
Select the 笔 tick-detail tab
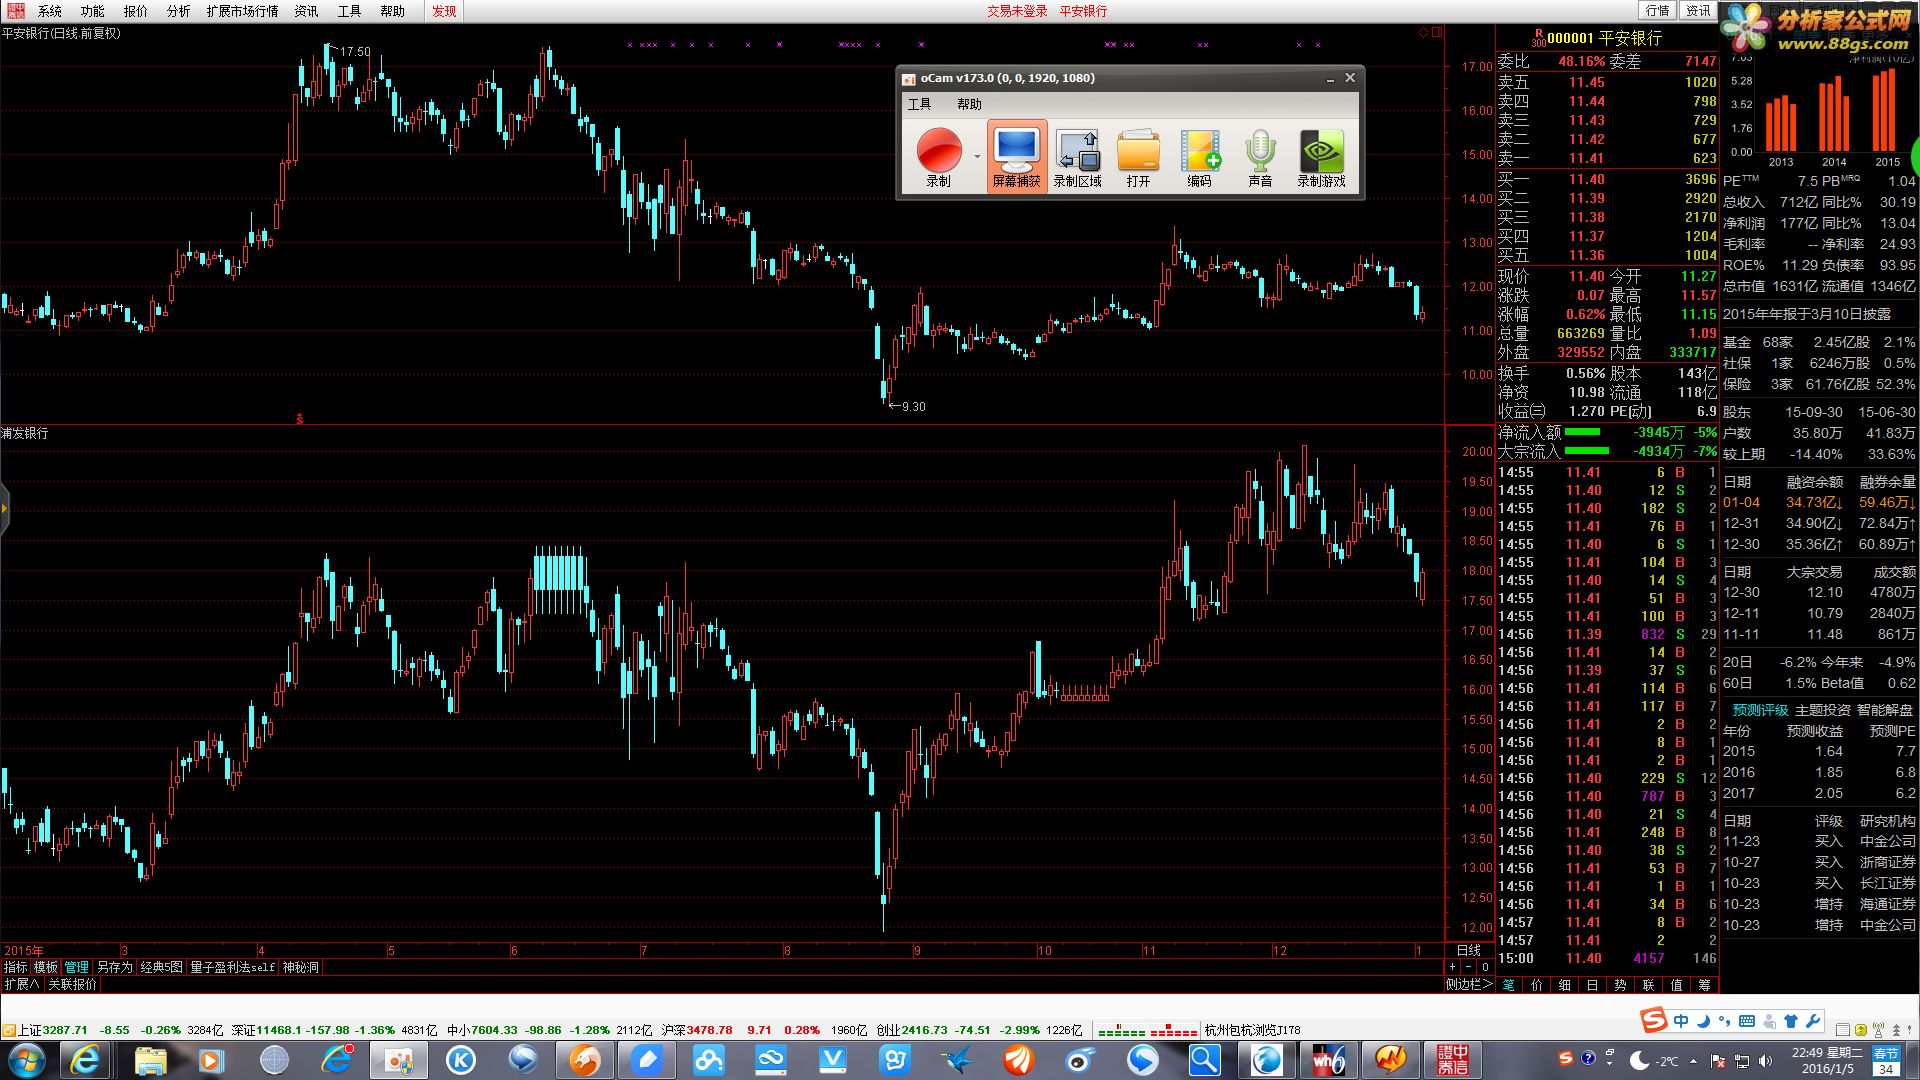point(1508,985)
